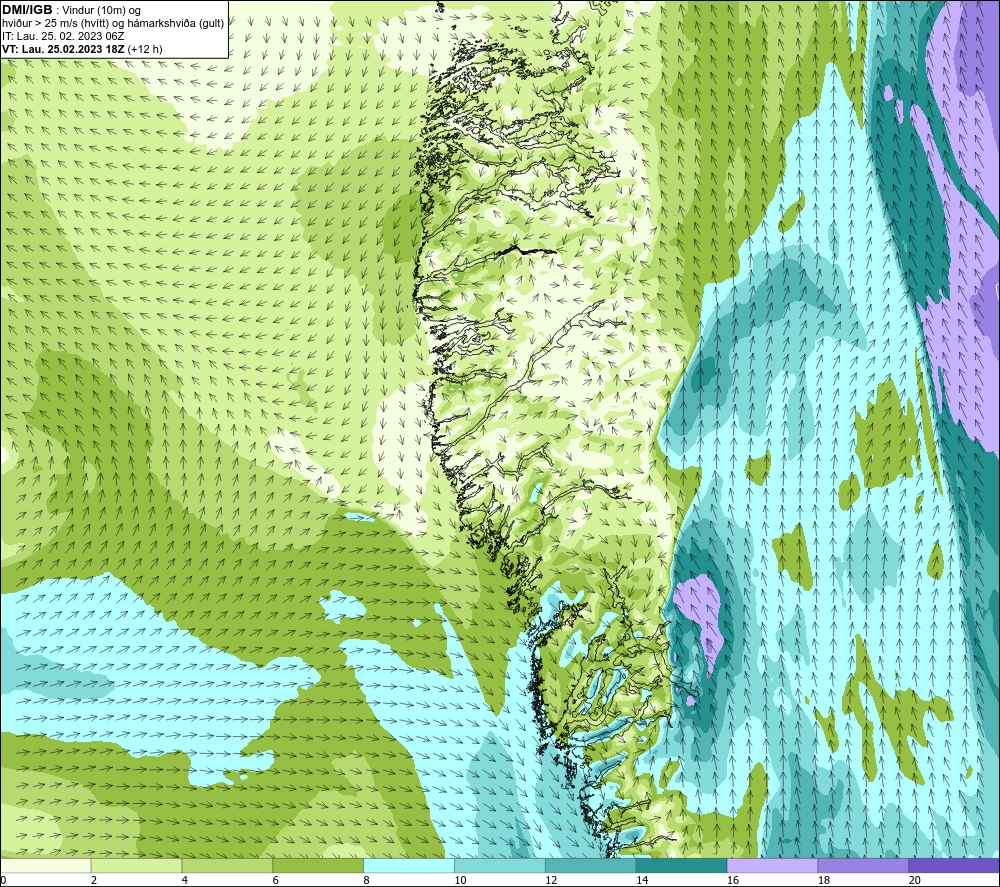Click the "10" label on the wind scale
1000x887 pixels.
click(x=460, y=881)
